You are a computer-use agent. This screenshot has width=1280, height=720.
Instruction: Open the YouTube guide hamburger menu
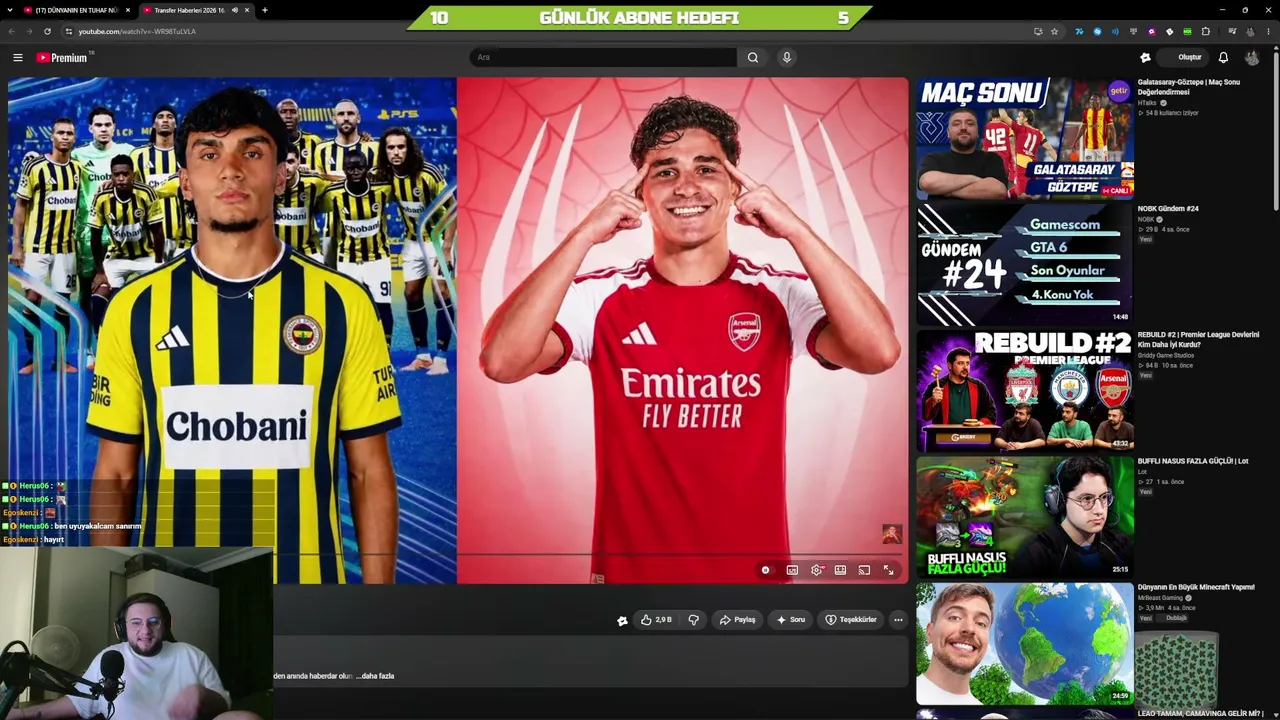(x=17, y=57)
